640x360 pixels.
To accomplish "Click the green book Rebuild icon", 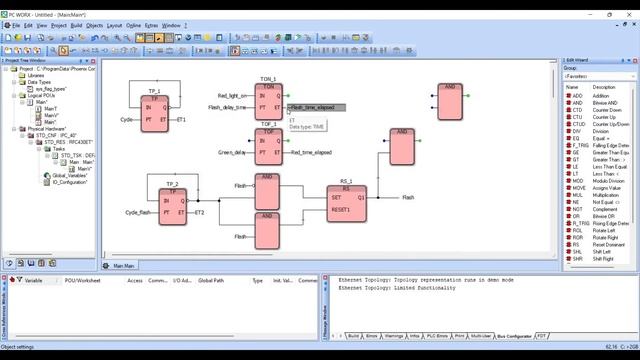I will tap(288, 38).
